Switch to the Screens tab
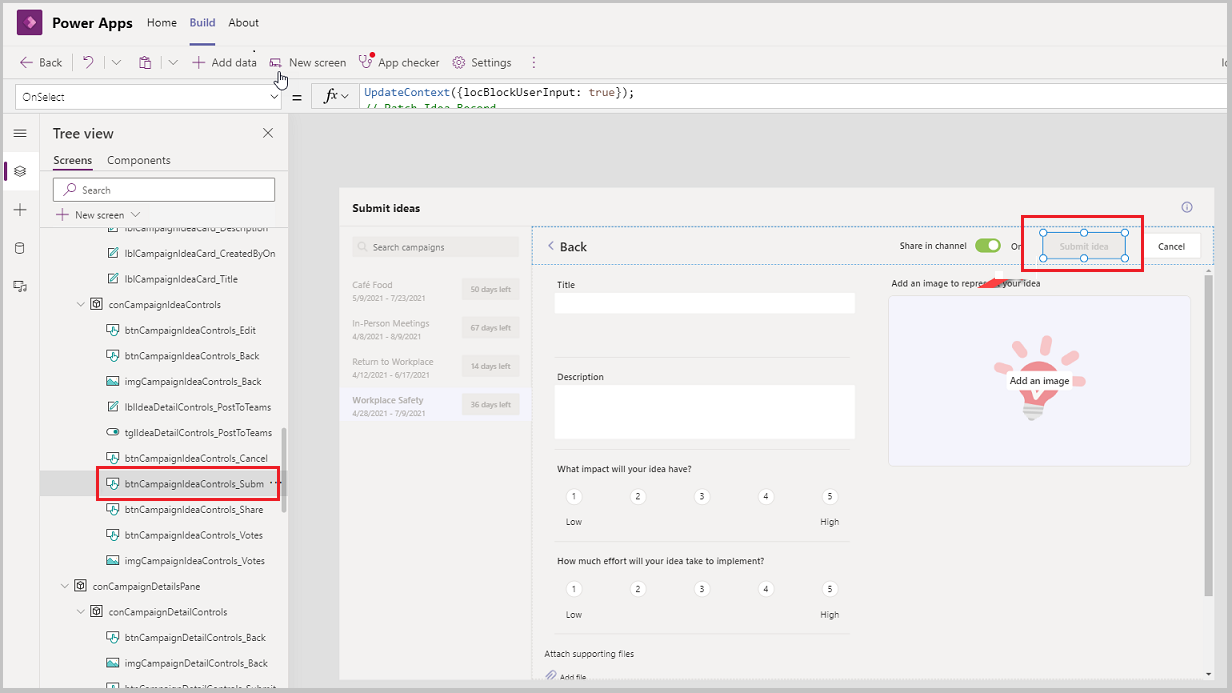 tap(72, 160)
